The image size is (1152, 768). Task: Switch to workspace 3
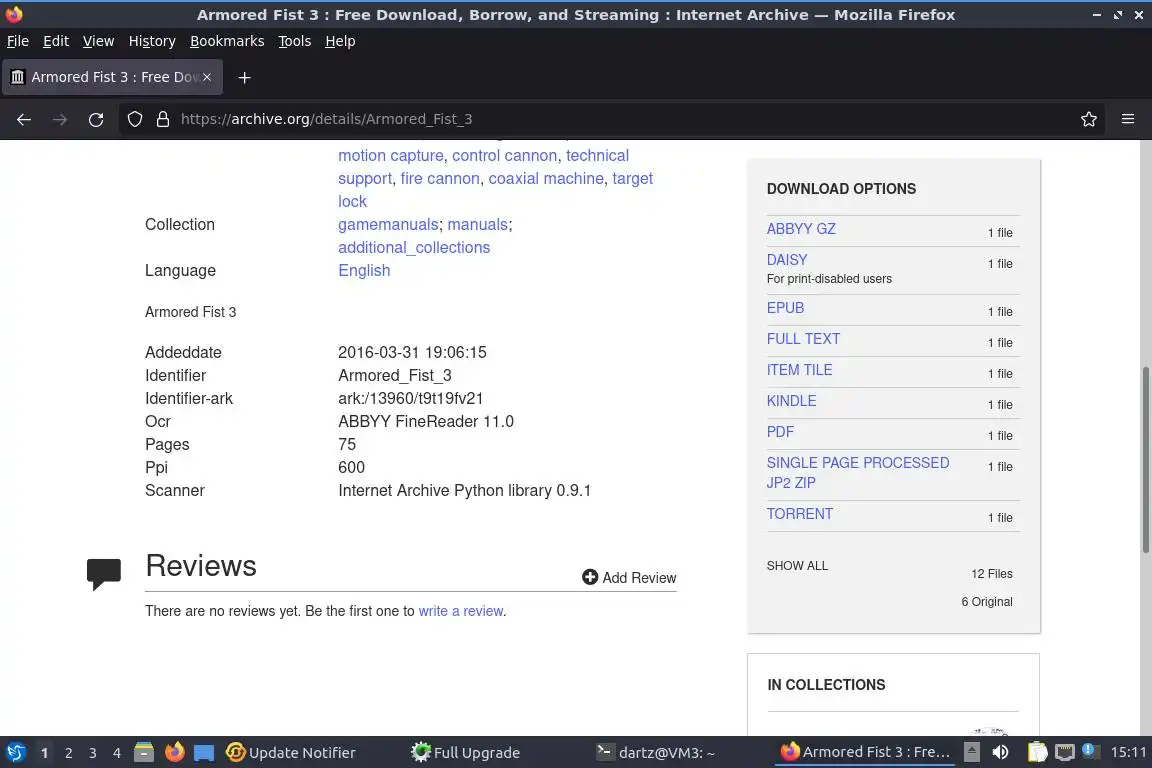click(93, 753)
